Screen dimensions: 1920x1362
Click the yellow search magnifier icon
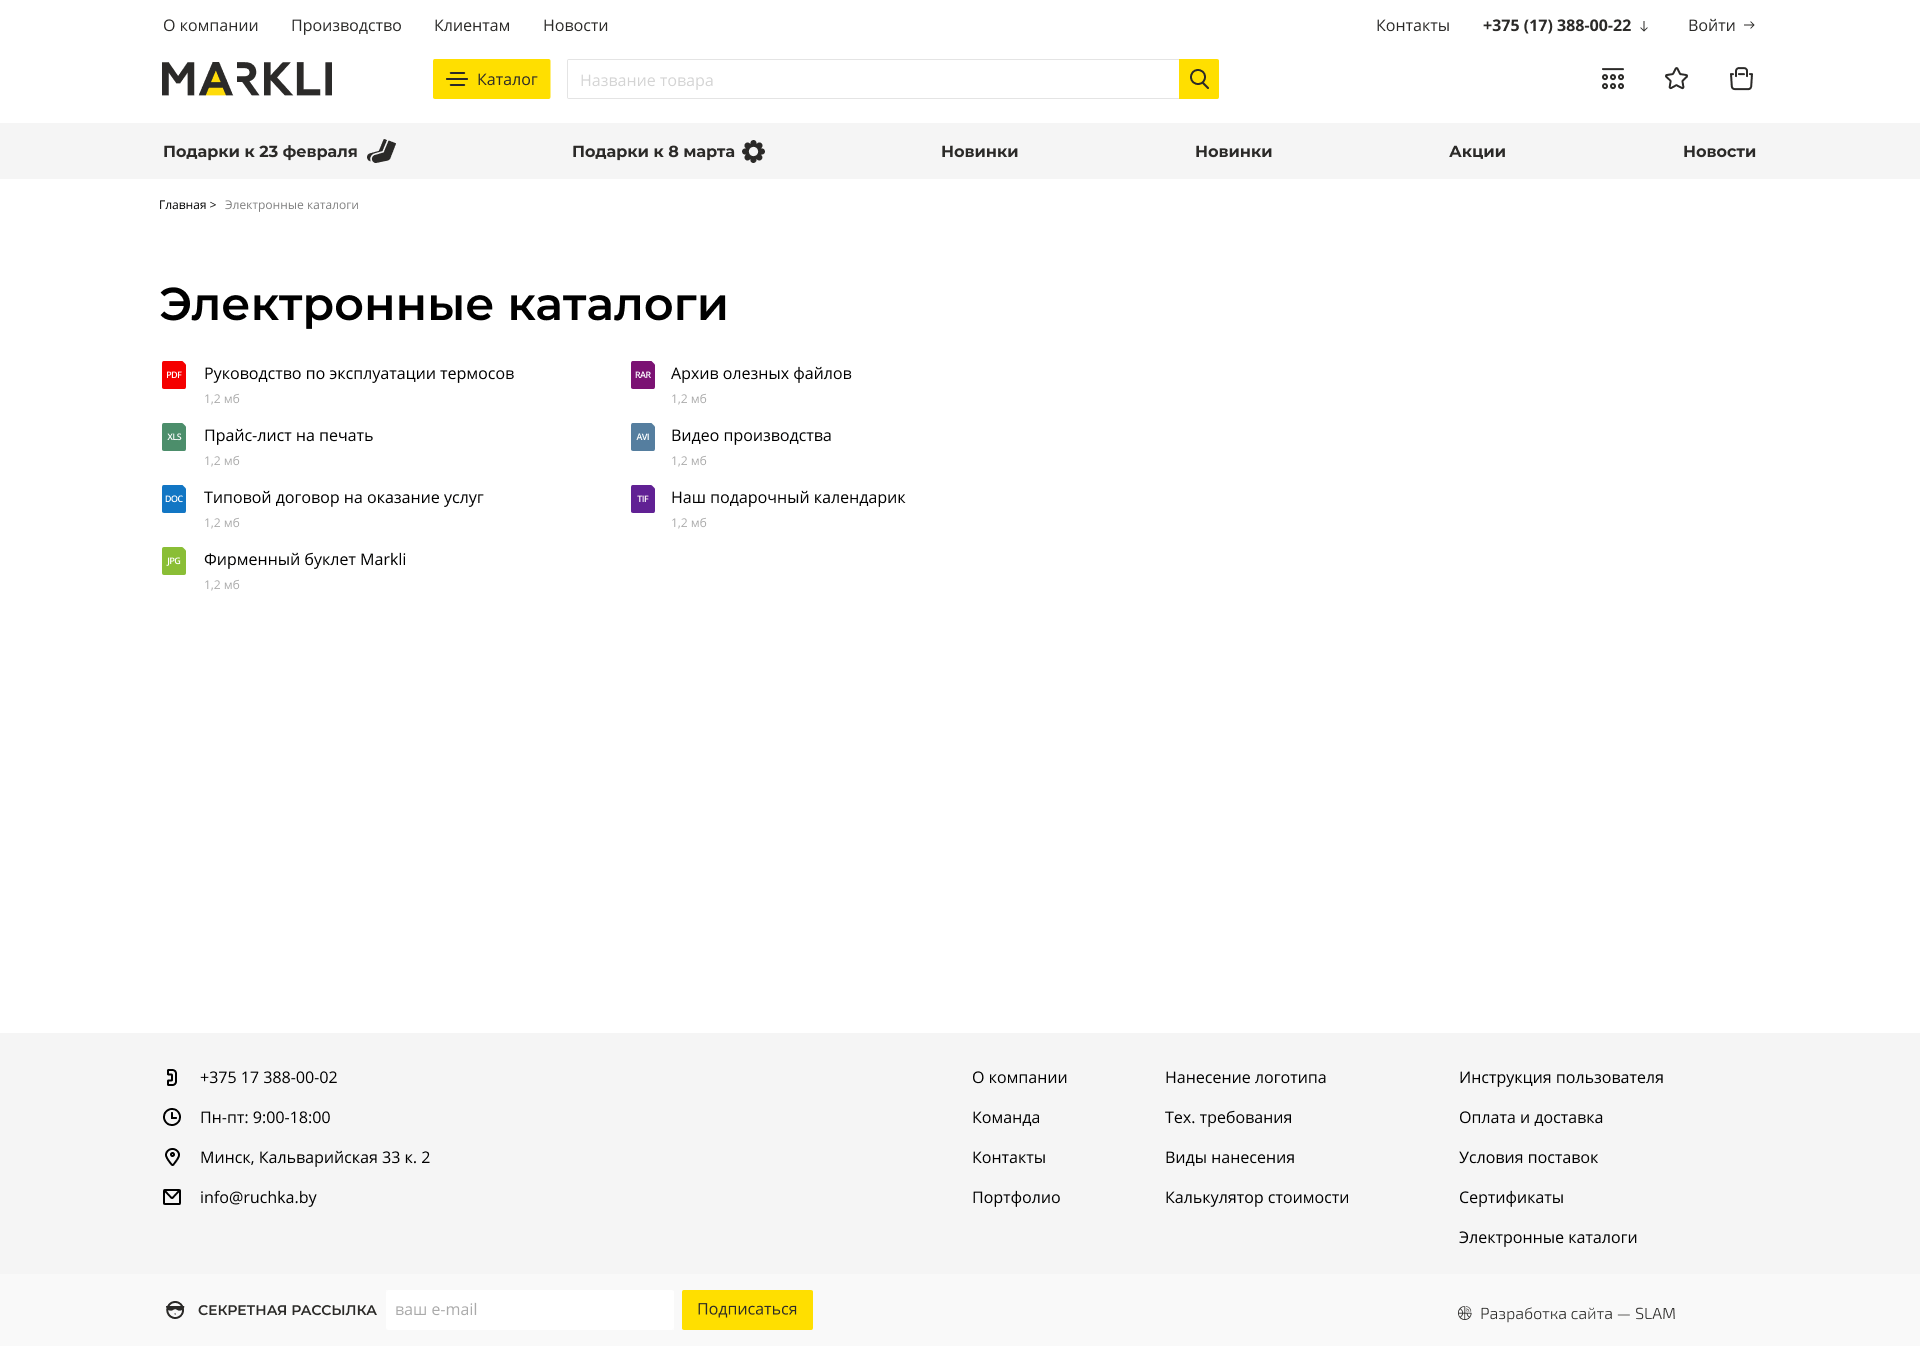pyautogui.click(x=1199, y=78)
